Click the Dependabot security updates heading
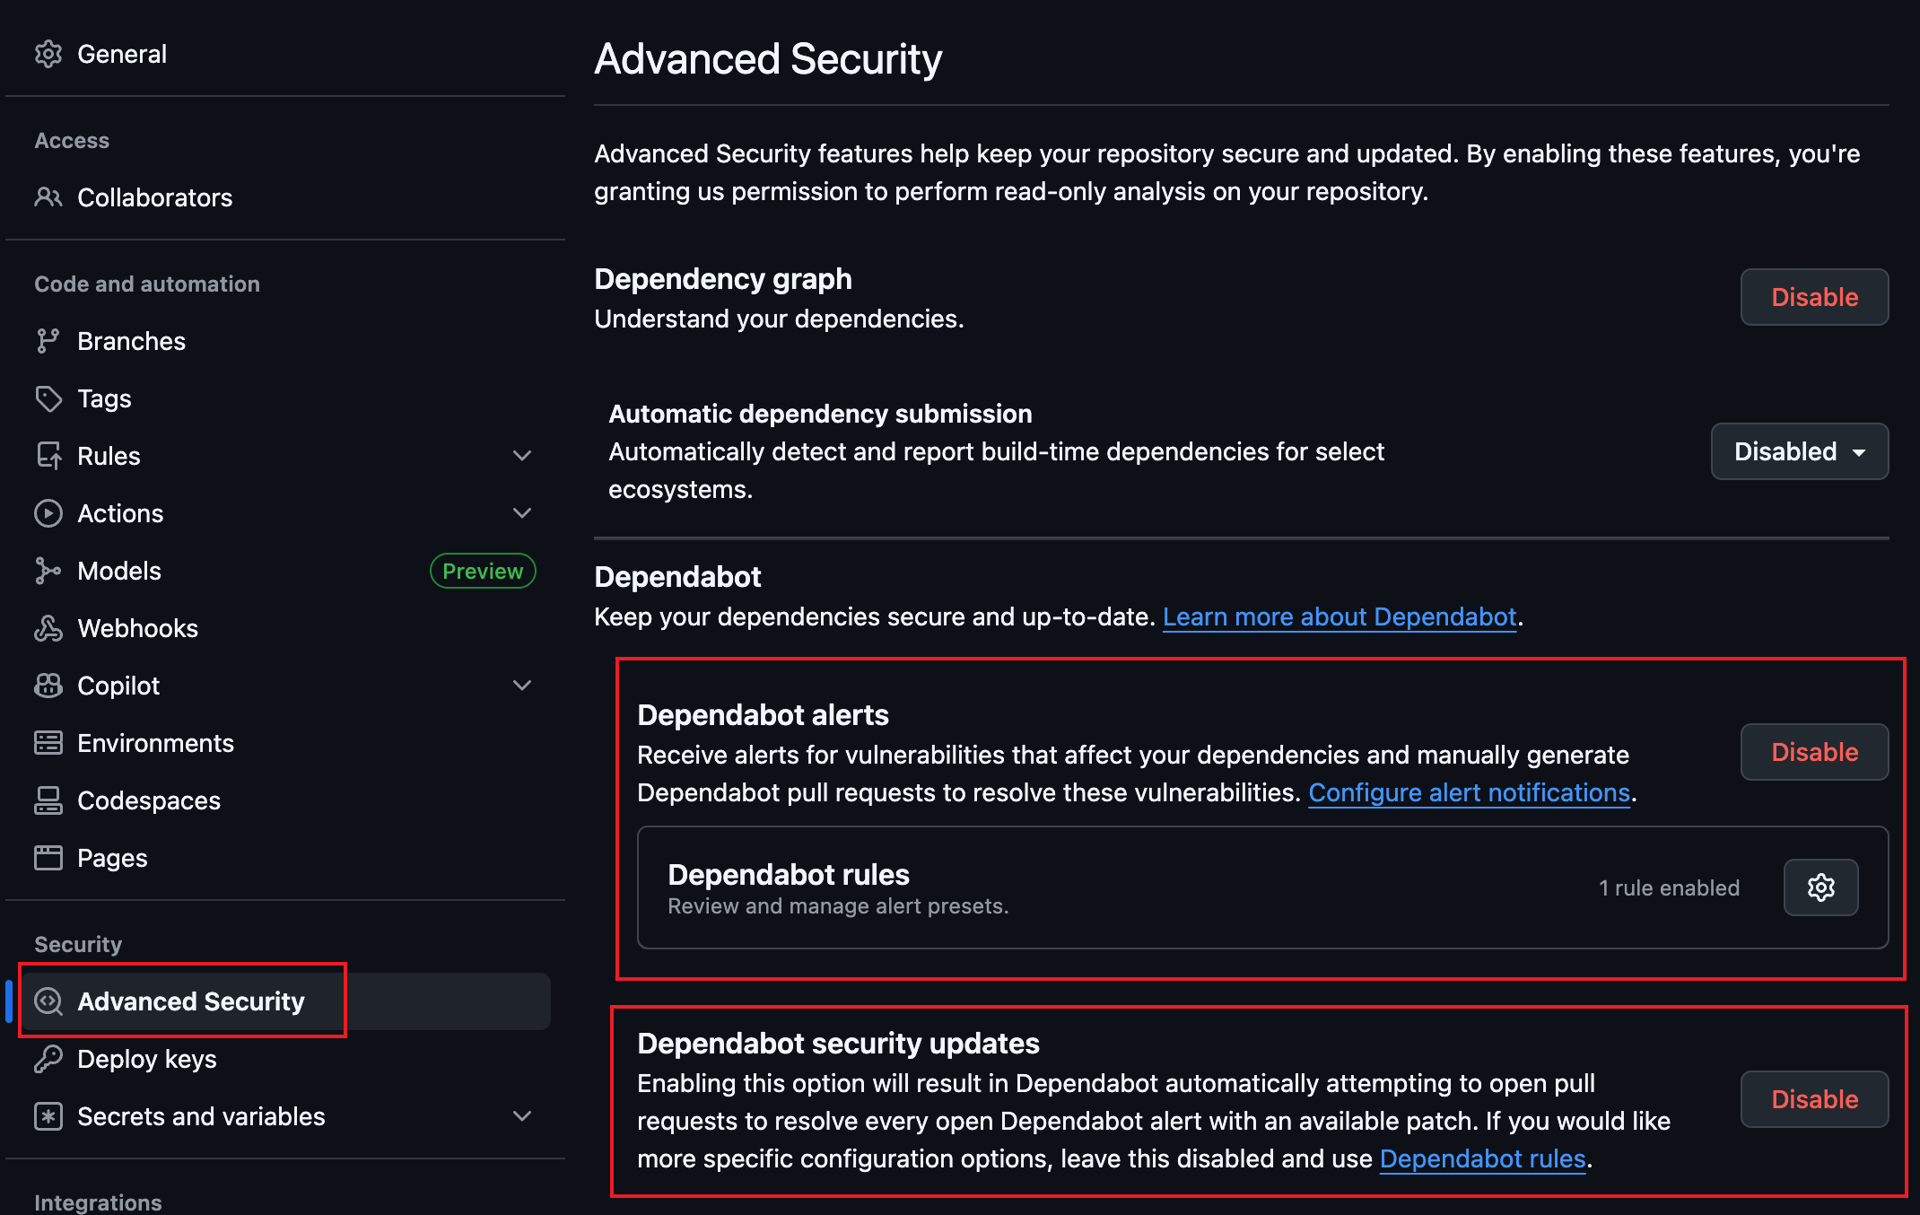Screen dimensions: 1920x1215 tap(838, 1043)
